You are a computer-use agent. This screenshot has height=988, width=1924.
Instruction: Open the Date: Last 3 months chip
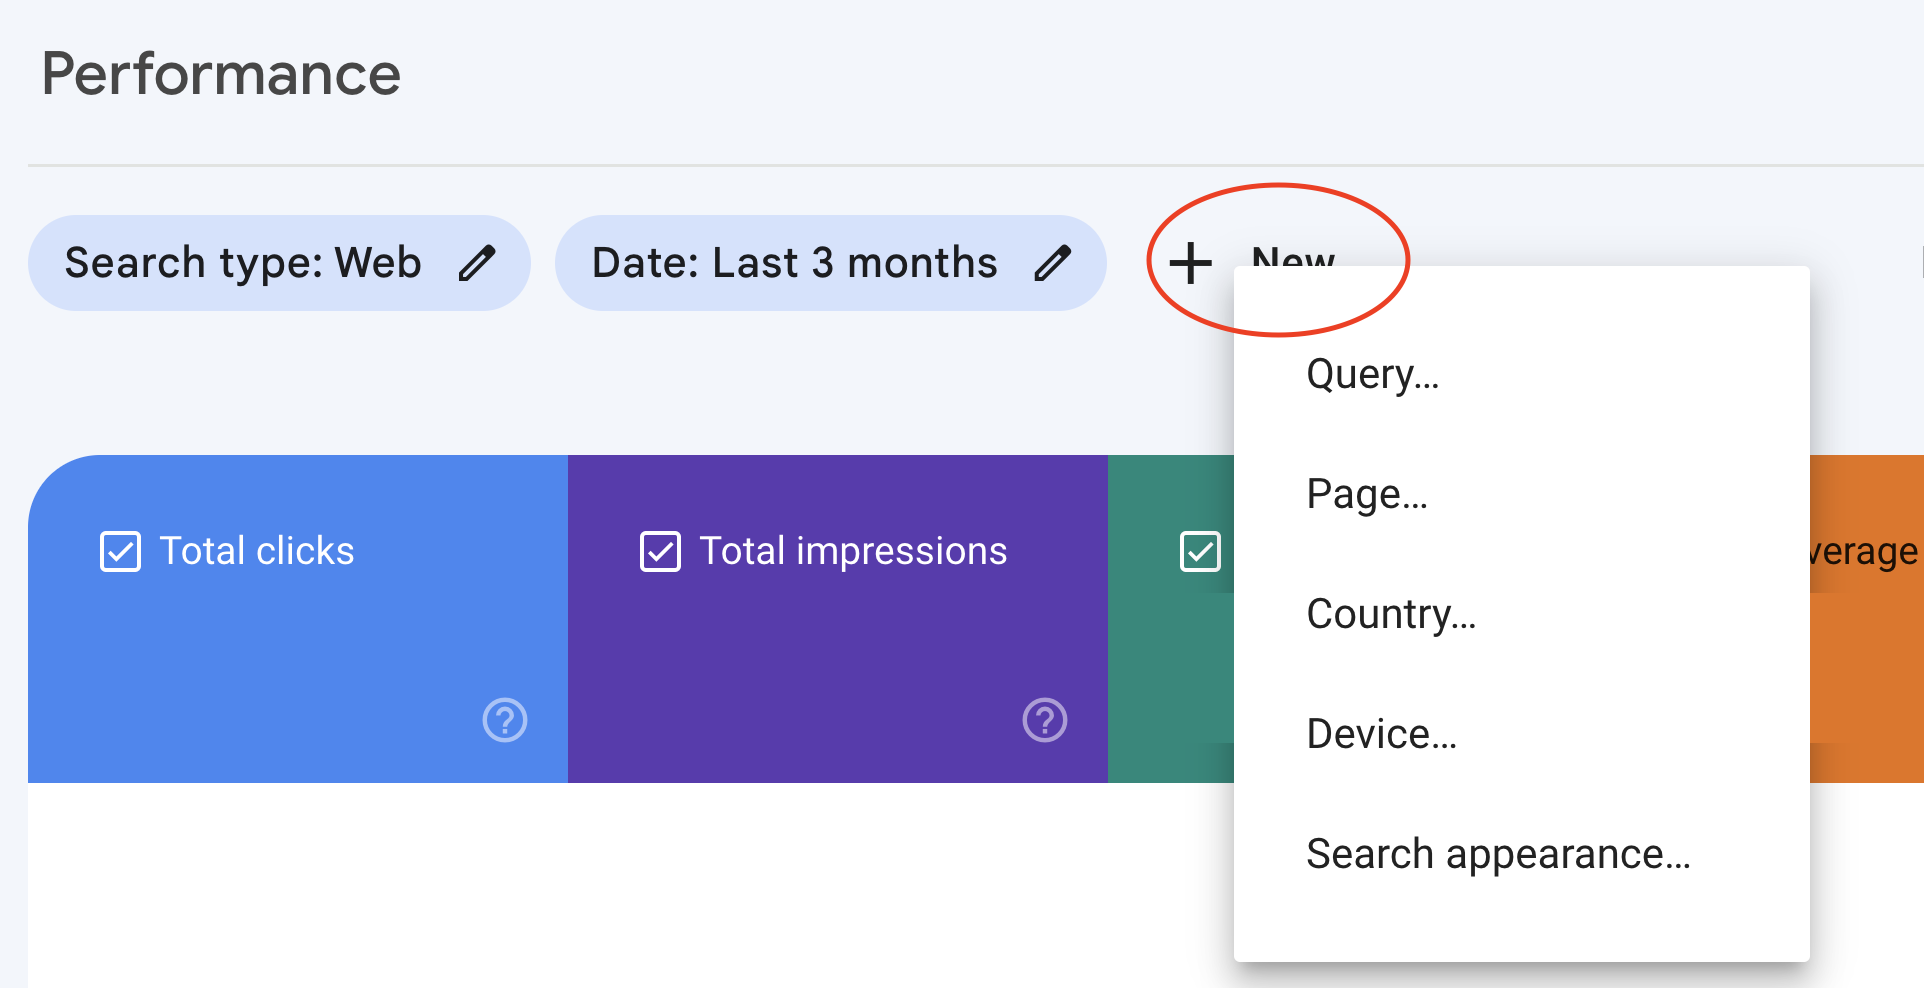(x=830, y=263)
